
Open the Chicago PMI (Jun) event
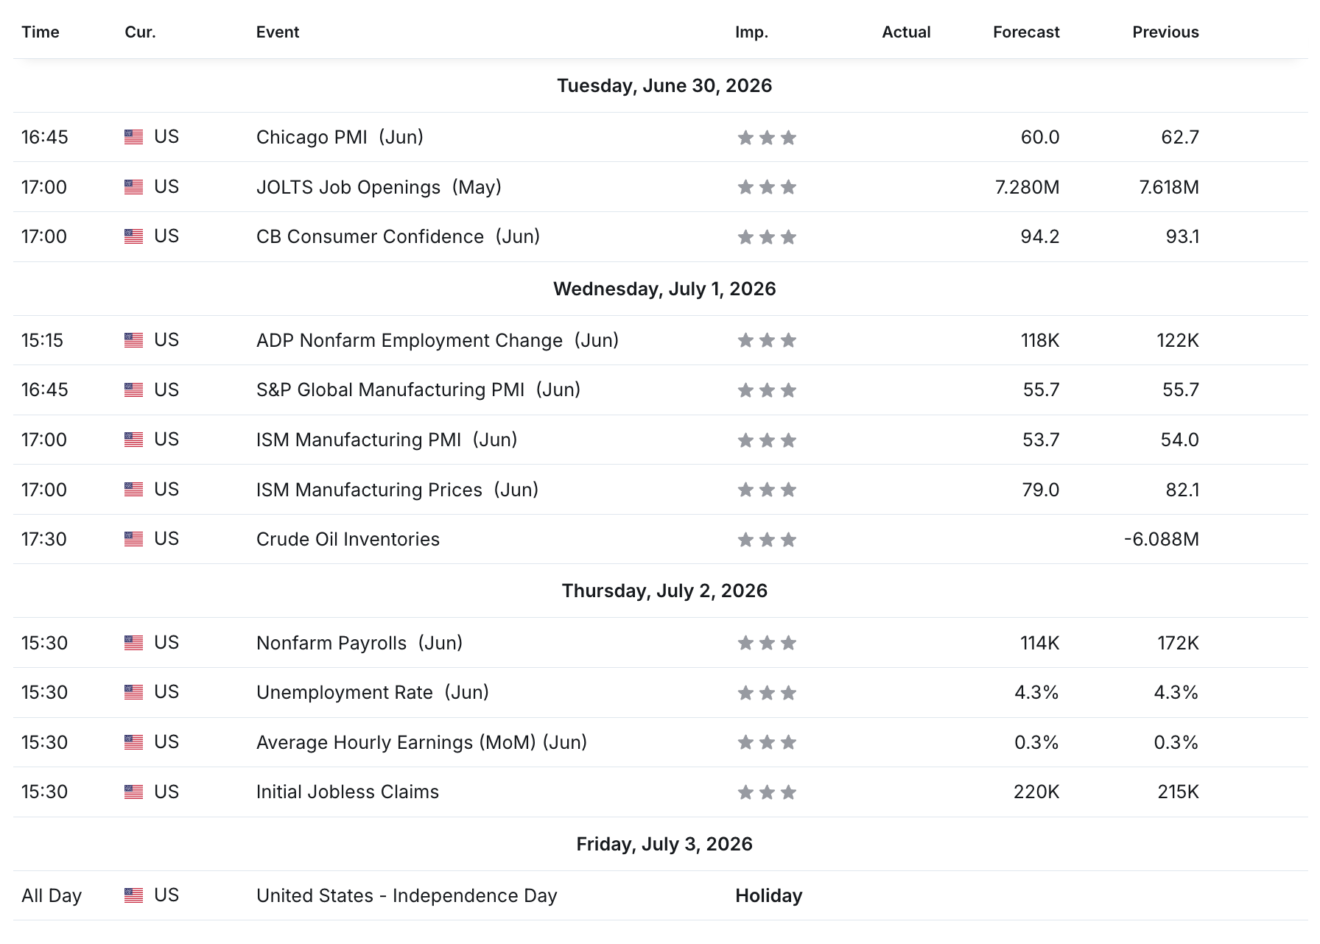[x=340, y=137]
